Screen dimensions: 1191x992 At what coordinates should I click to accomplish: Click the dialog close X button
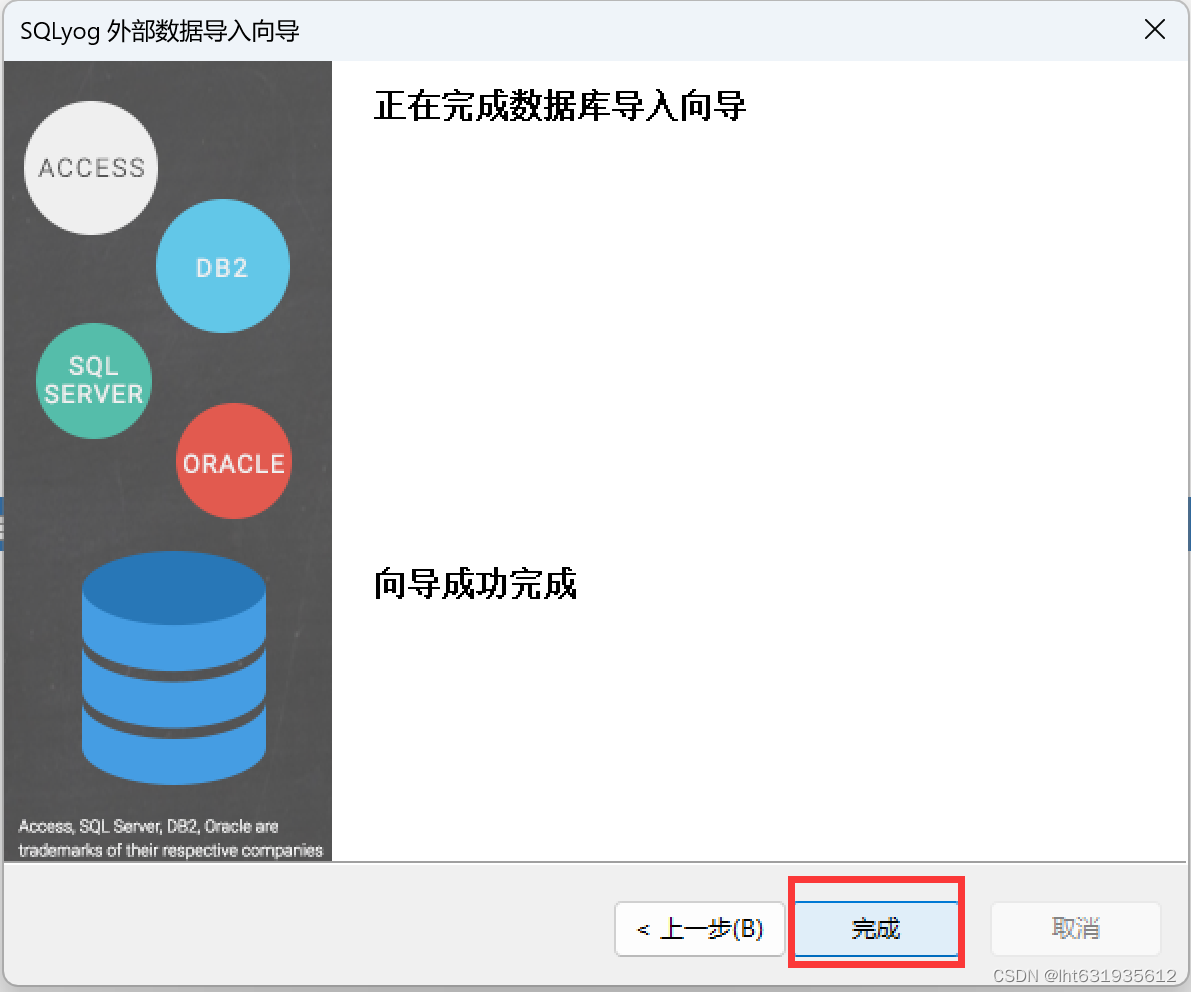tap(1155, 30)
